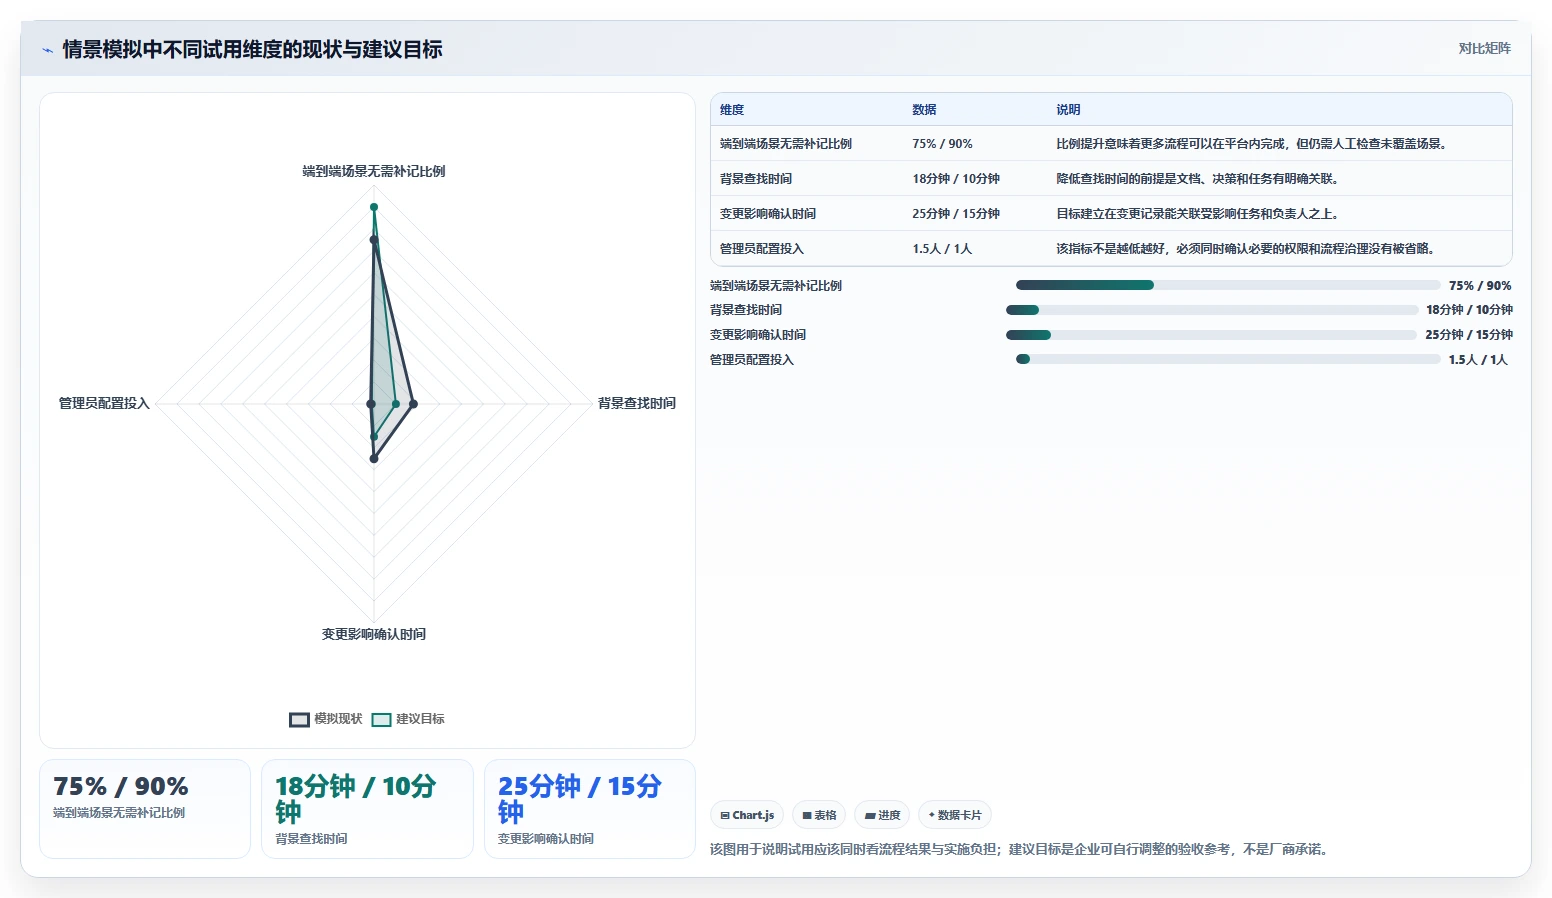Click description starting with 该指标不是越低越好

click(1247, 249)
